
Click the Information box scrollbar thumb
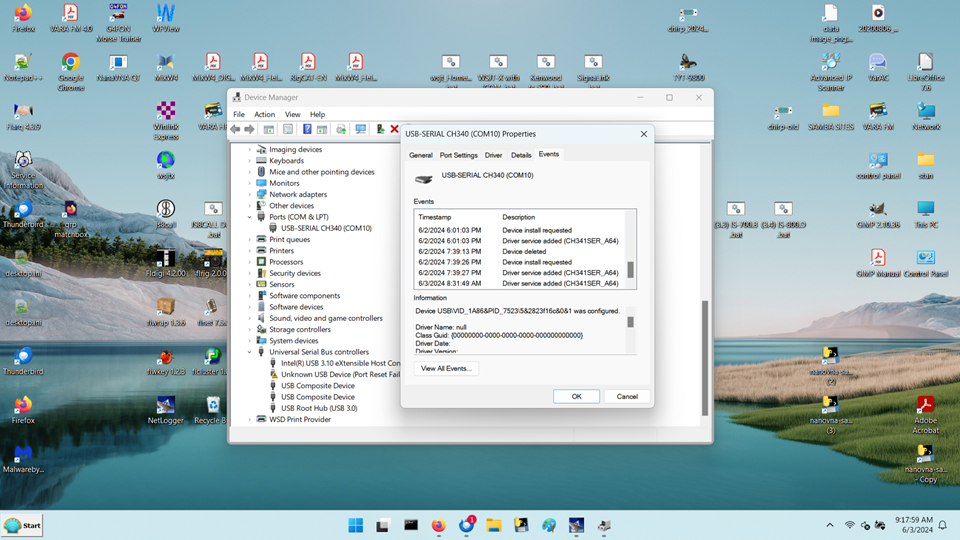click(631, 321)
